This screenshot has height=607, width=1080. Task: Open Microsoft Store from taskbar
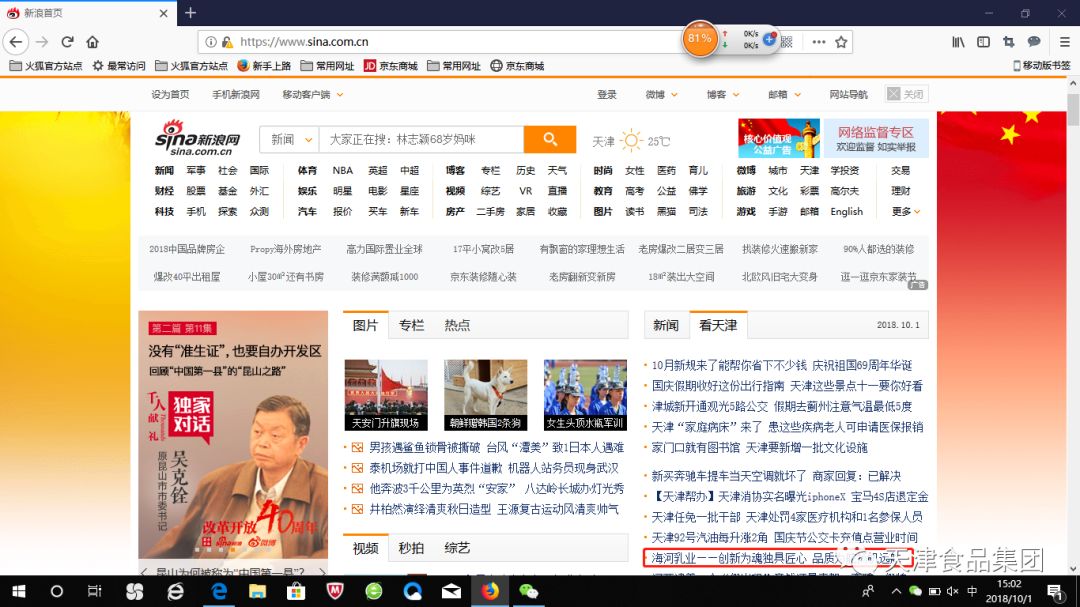[296, 591]
